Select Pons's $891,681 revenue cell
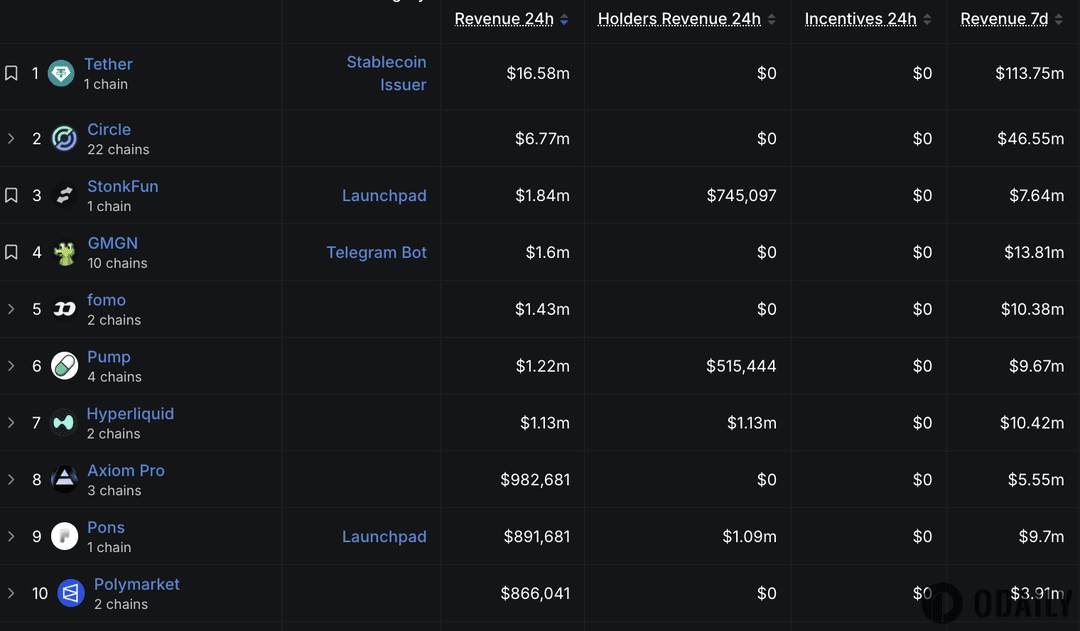Image resolution: width=1080 pixels, height=631 pixels. coord(537,537)
